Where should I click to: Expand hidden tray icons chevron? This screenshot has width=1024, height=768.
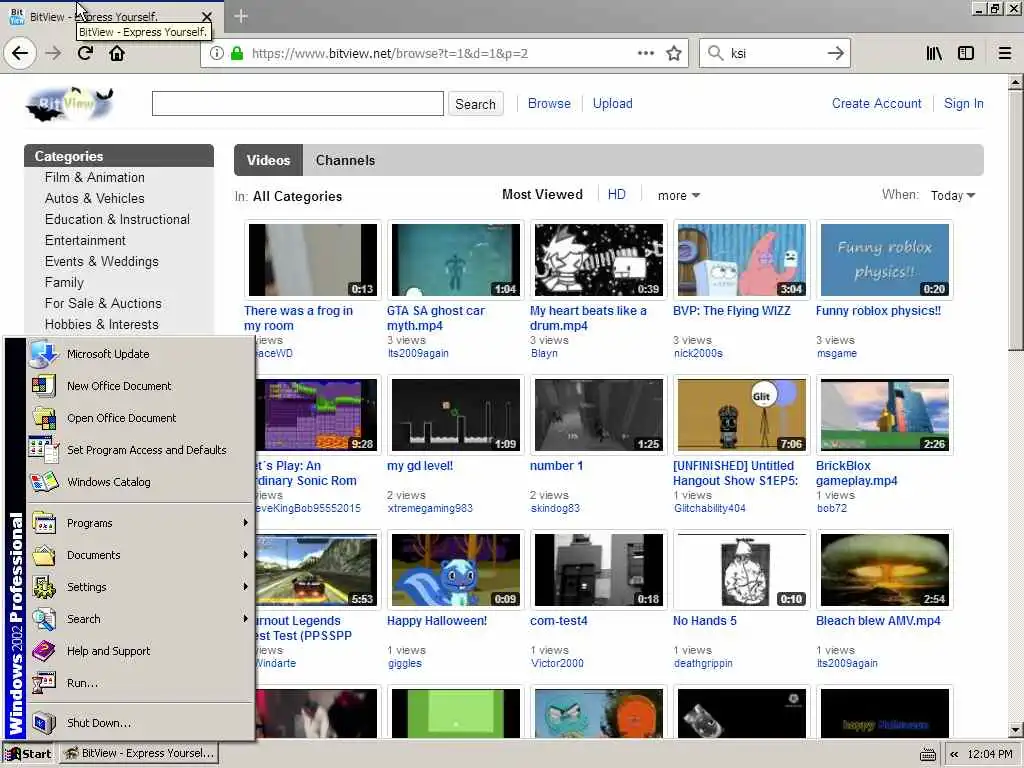(x=954, y=754)
